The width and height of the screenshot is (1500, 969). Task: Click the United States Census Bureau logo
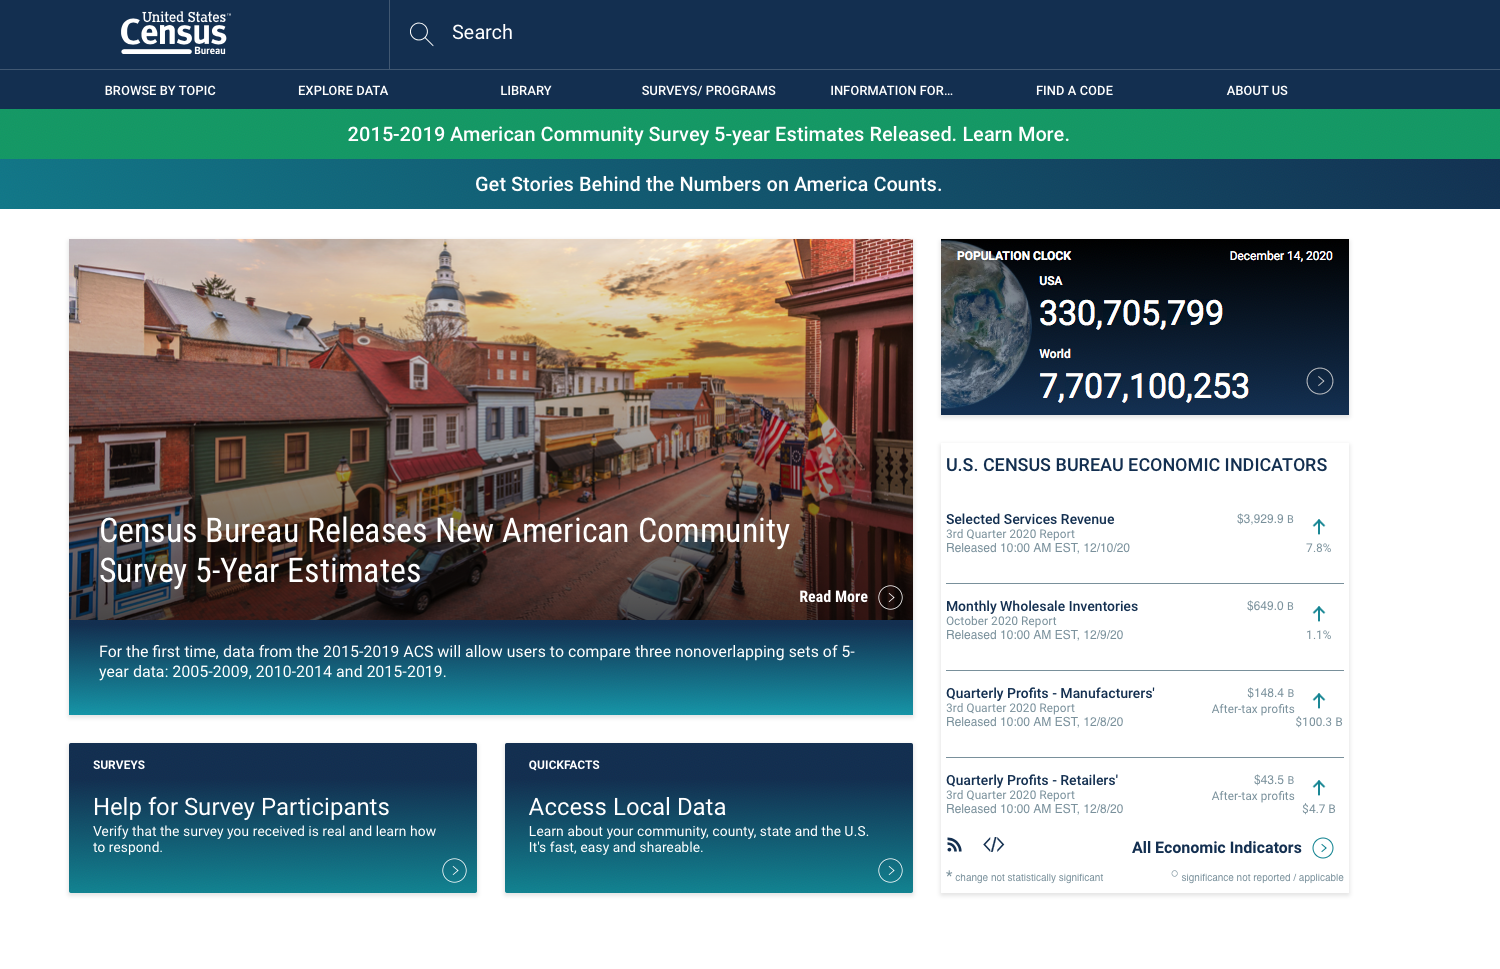[175, 33]
